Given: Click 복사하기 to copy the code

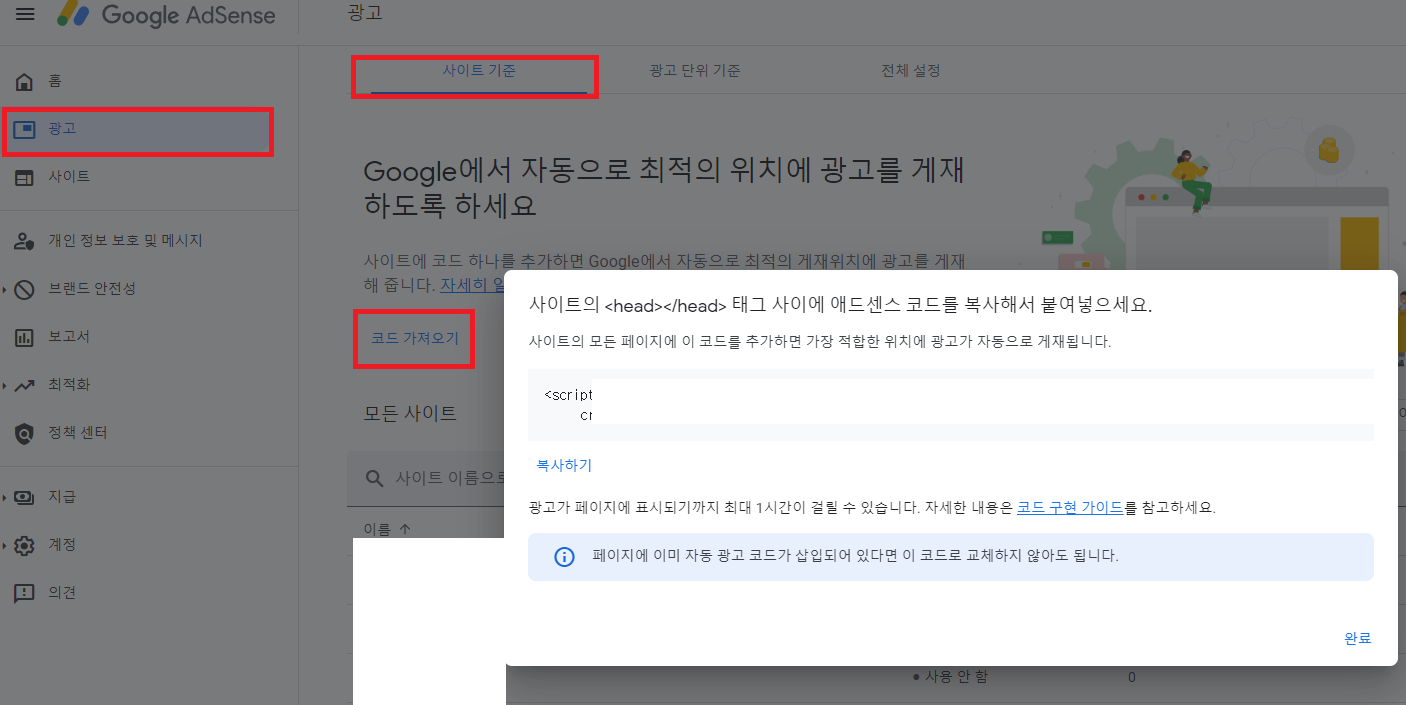Looking at the screenshot, I should tap(564, 465).
